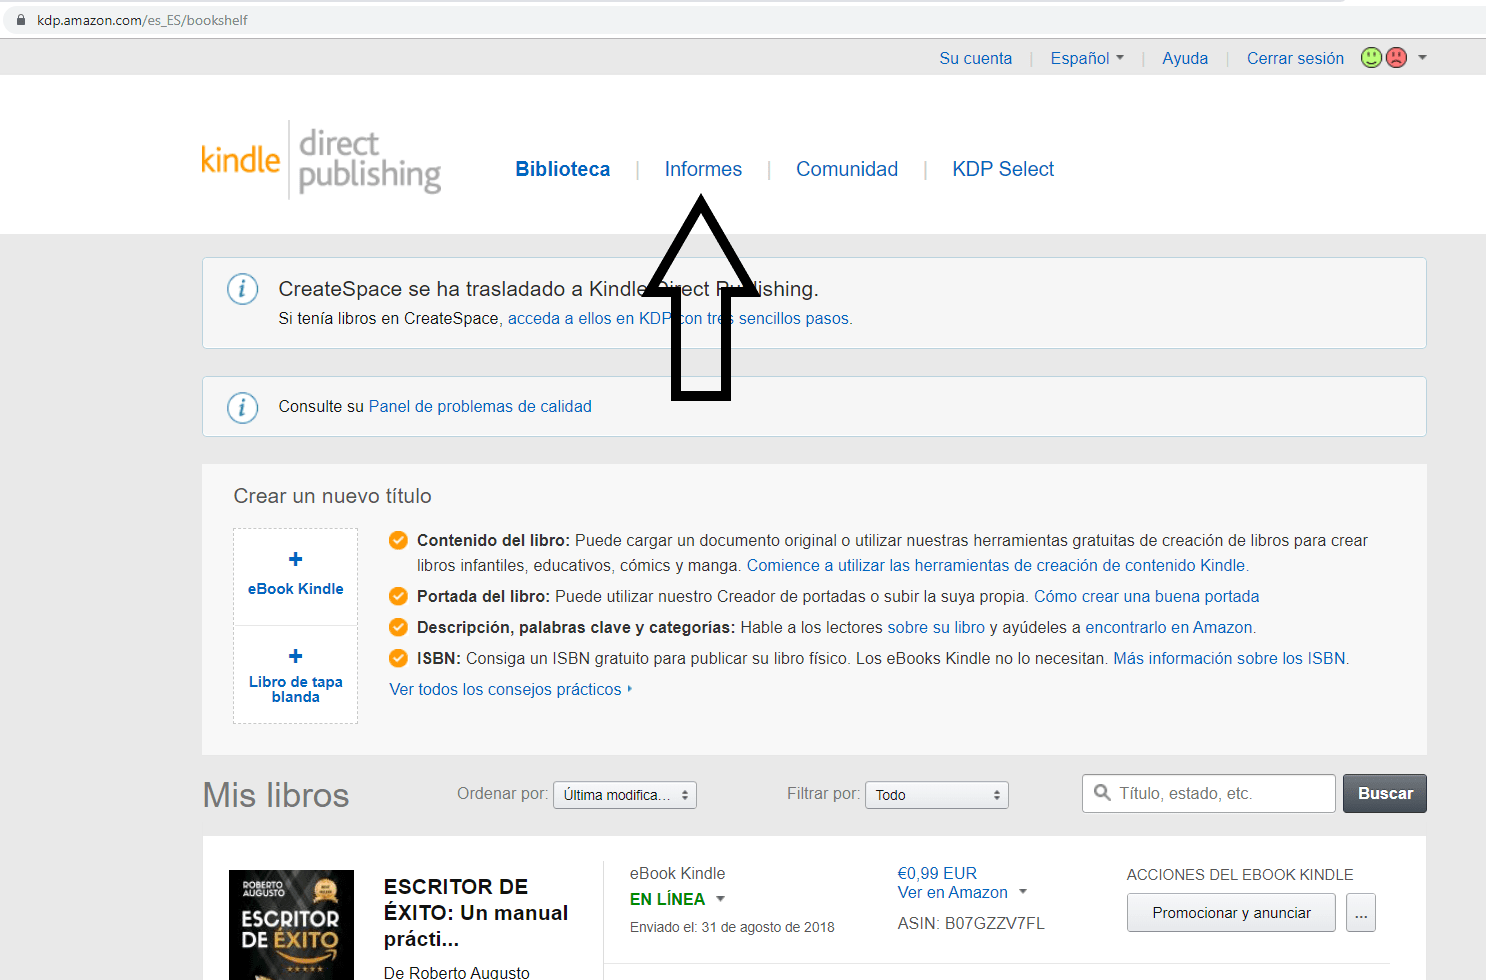This screenshot has width=1486, height=980.
Task: Open the Informes tab
Action: [x=703, y=169]
